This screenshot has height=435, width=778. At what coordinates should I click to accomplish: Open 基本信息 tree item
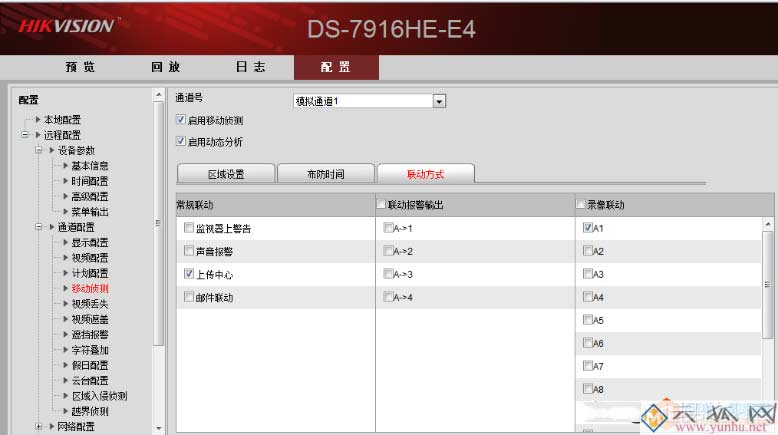90,166
